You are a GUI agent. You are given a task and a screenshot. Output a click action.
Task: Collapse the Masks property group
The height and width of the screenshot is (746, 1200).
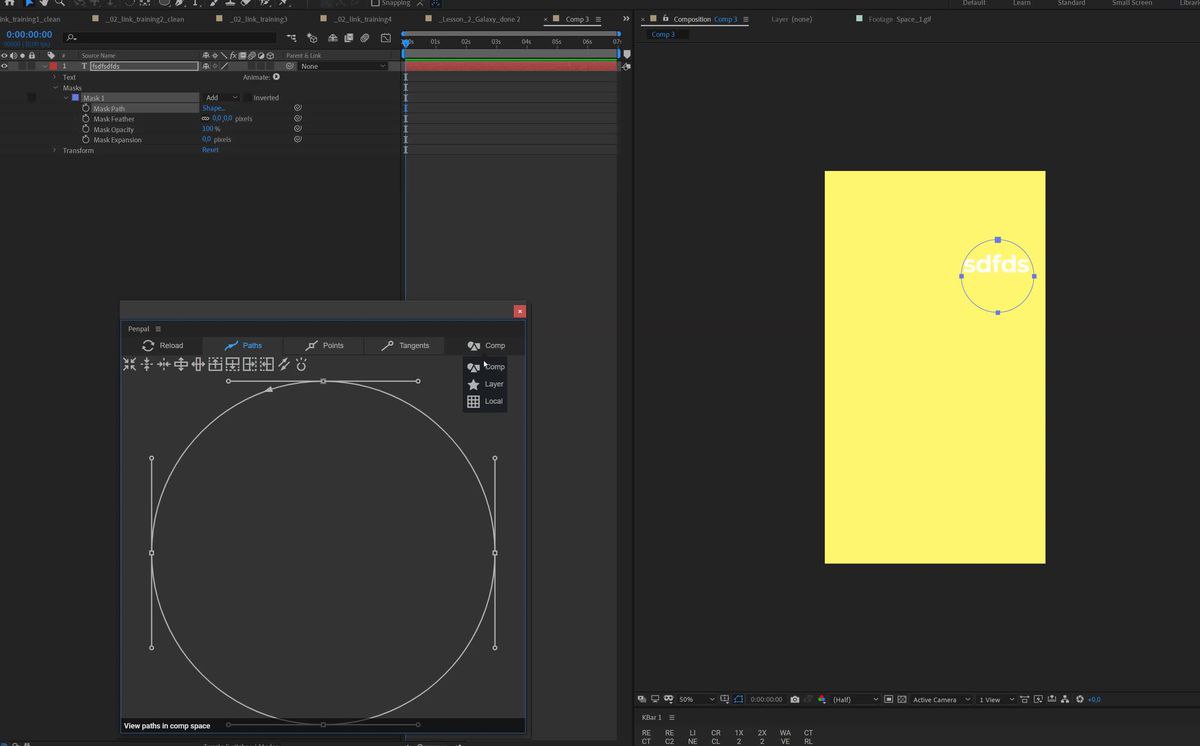pos(55,88)
